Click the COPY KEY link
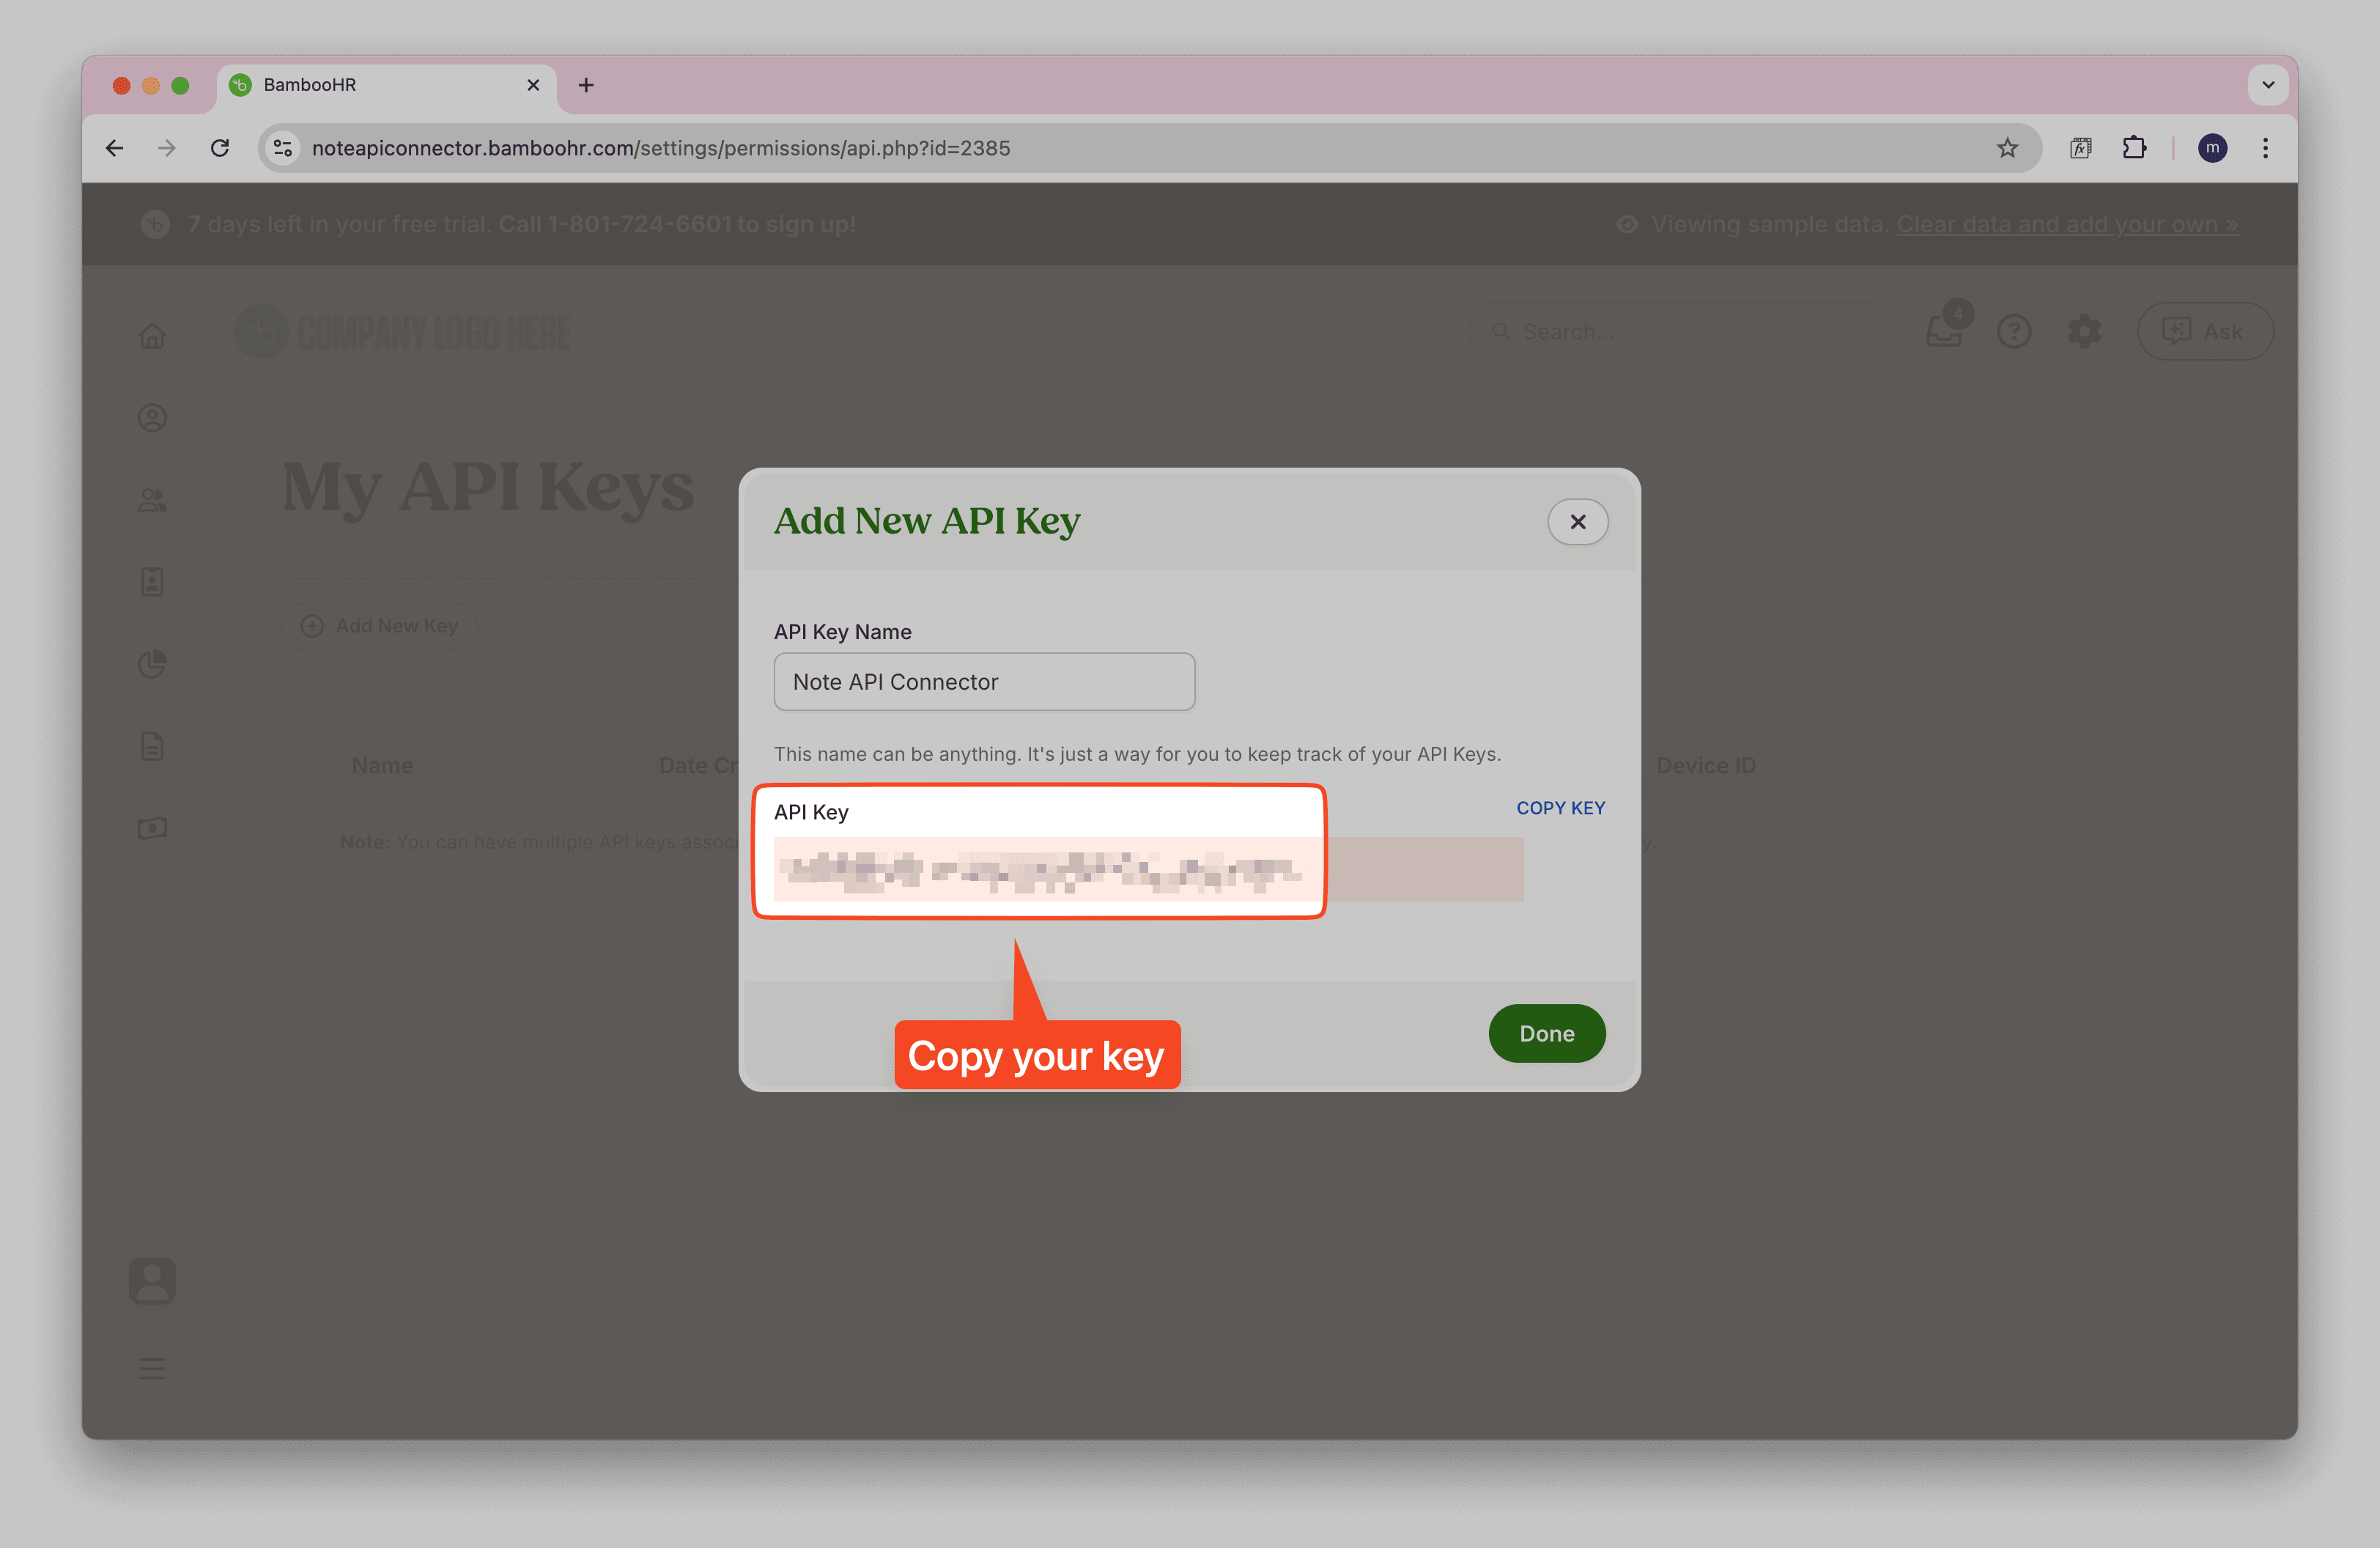Image resolution: width=2380 pixels, height=1548 pixels. click(x=1560, y=808)
